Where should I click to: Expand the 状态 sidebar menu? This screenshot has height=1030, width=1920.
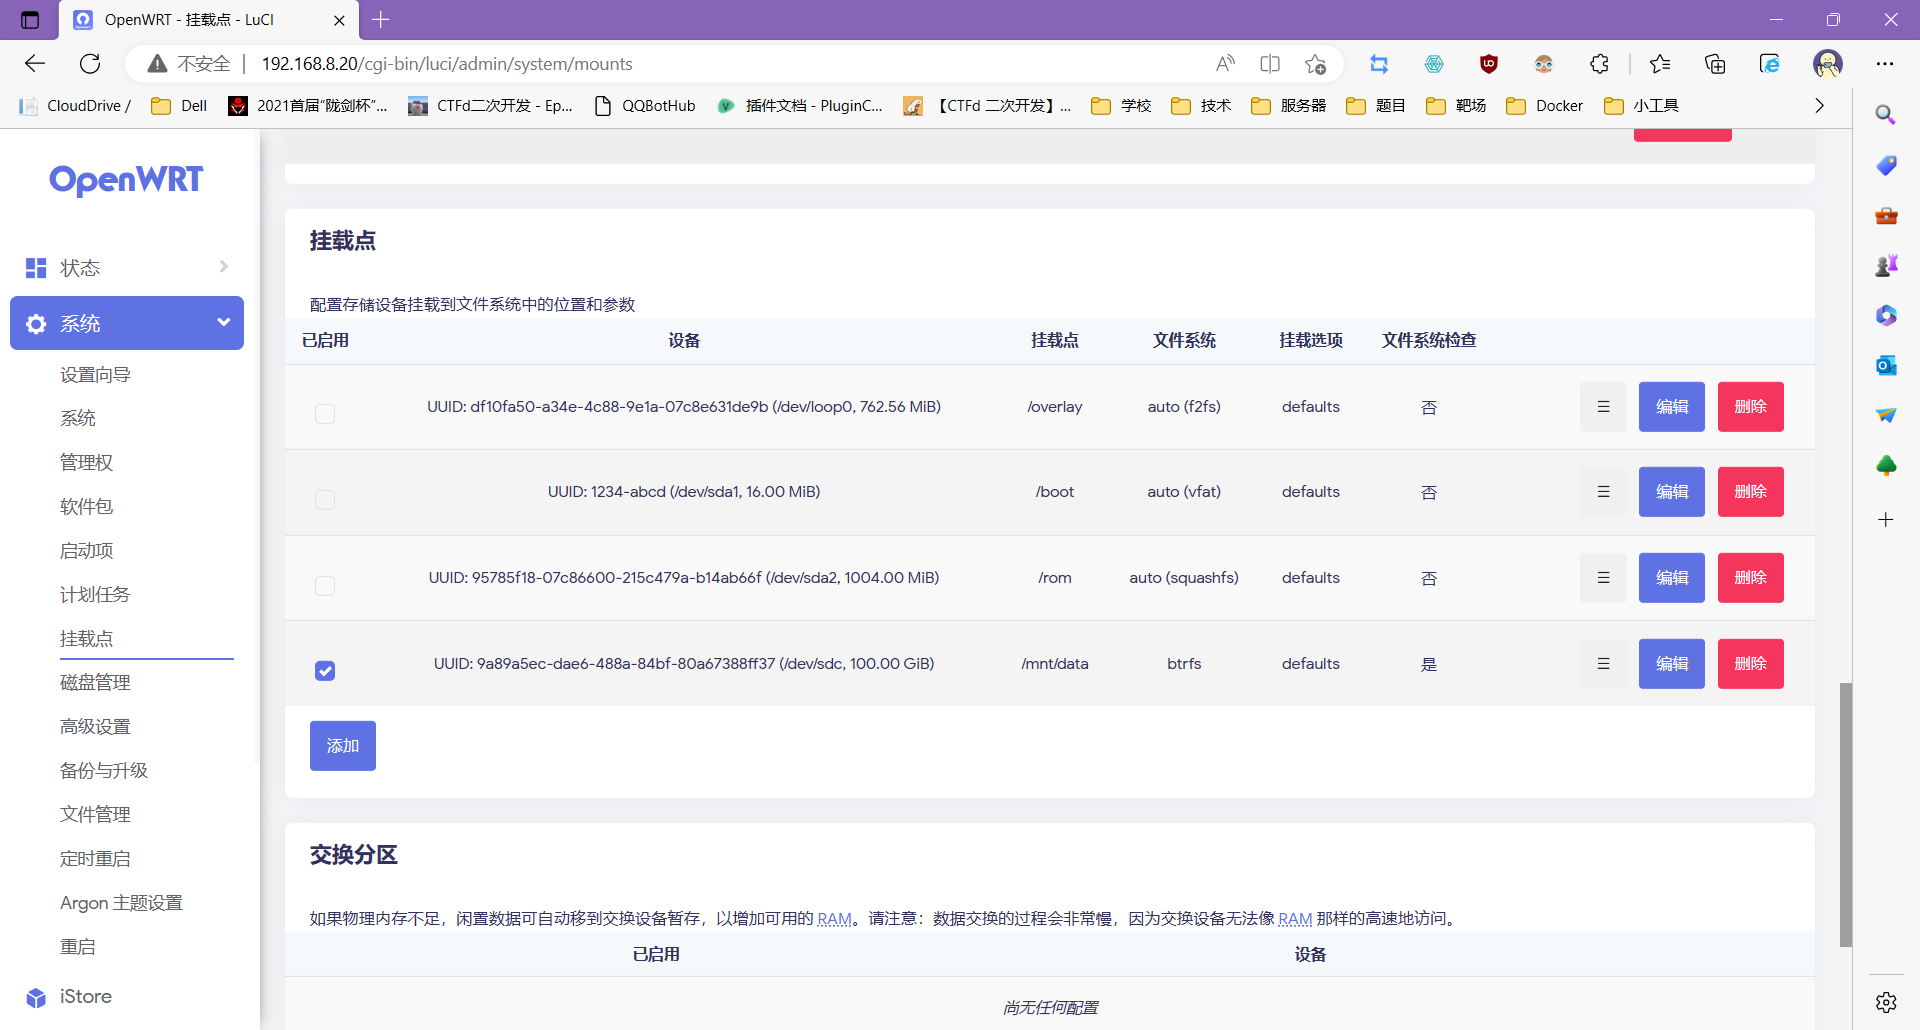[127, 267]
